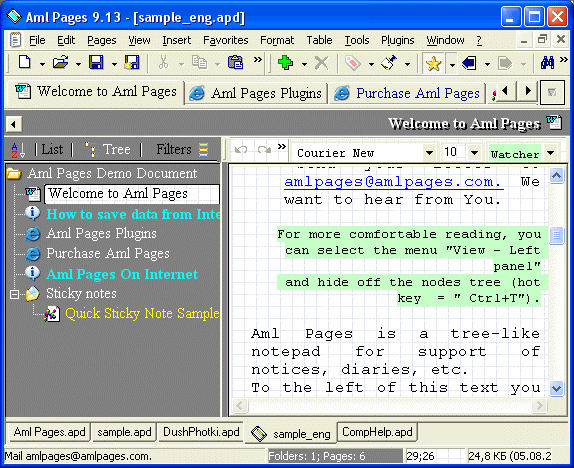
Task: Paste from the clipboard icon
Action: [235, 63]
